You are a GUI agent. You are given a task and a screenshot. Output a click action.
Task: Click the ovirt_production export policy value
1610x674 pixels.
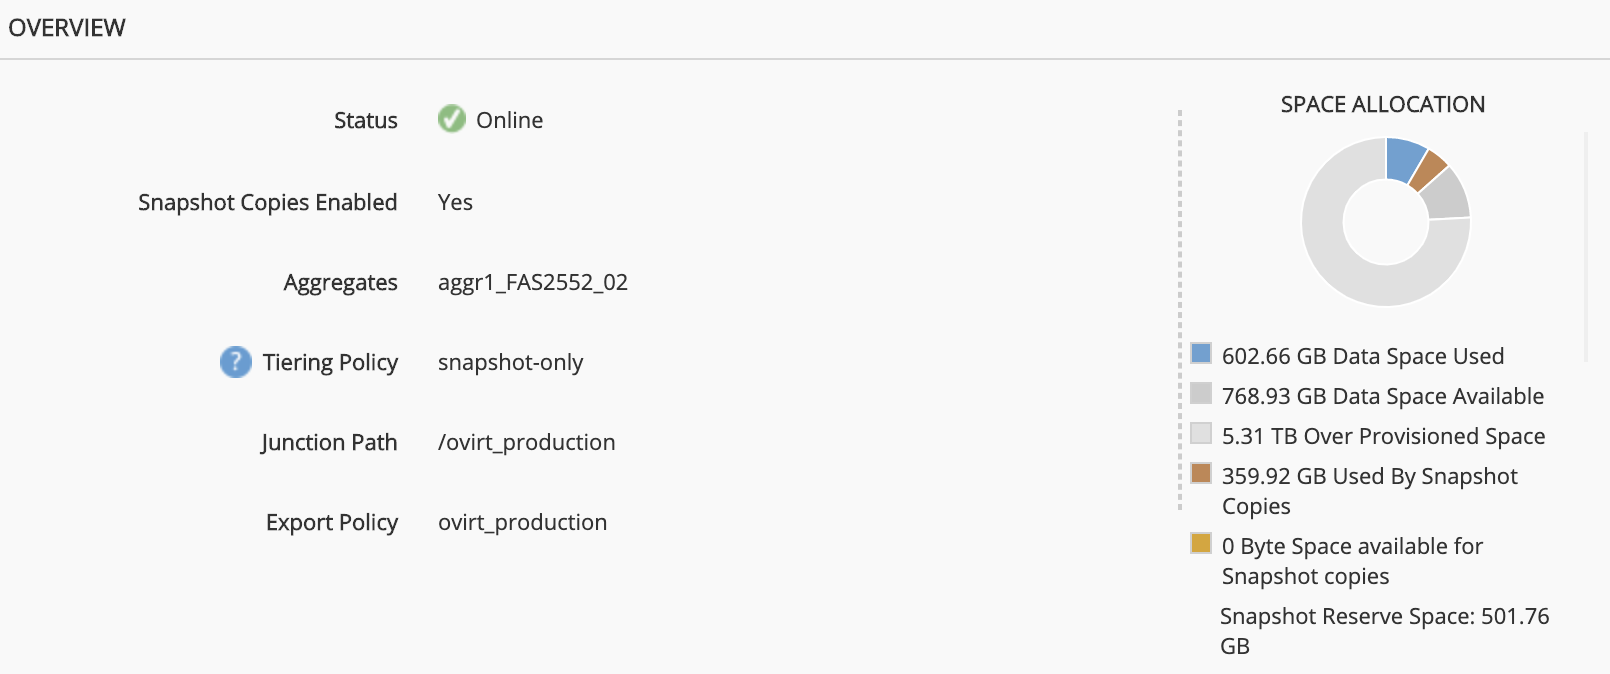[522, 522]
